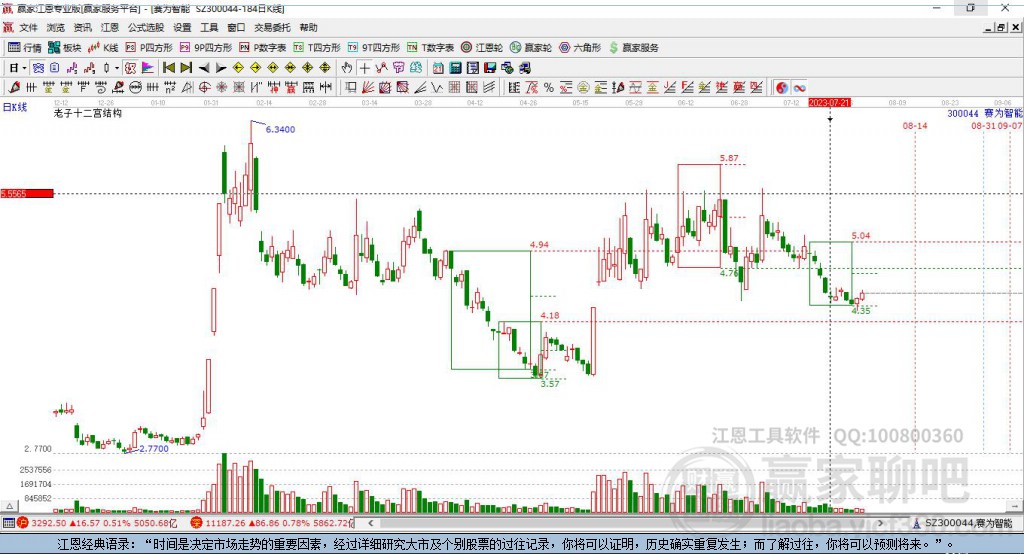
Task: Open the 工具 menu
Action: click(209, 27)
